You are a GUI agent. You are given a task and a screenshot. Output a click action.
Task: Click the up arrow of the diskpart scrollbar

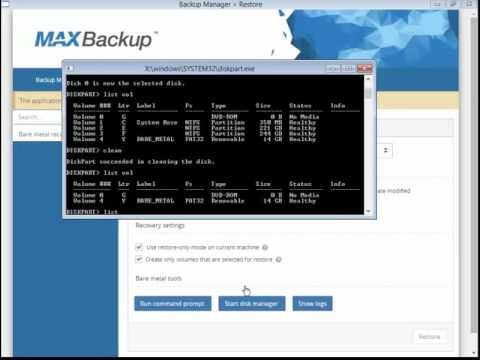368,79
